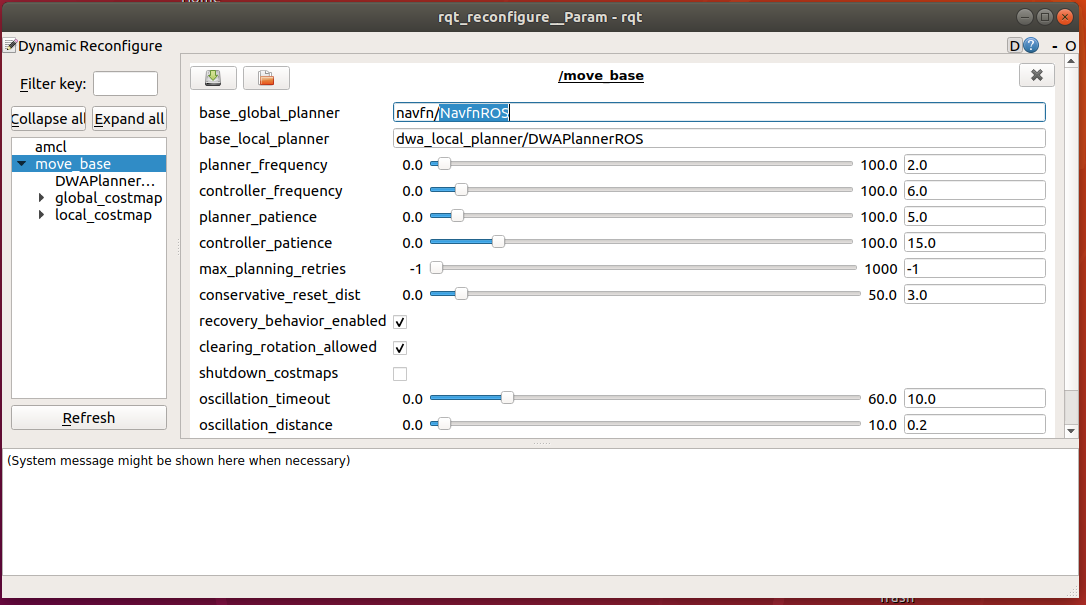1086x605 pixels.
Task: Open the rqt help question mark icon
Action: coord(1031,46)
